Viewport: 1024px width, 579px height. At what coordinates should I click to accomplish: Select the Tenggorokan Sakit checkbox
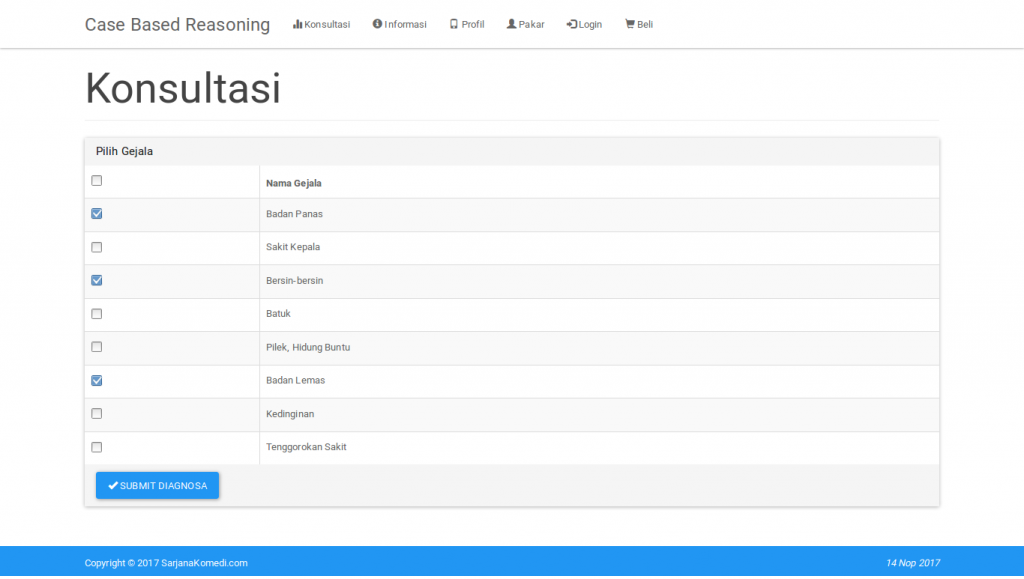pyautogui.click(x=97, y=447)
